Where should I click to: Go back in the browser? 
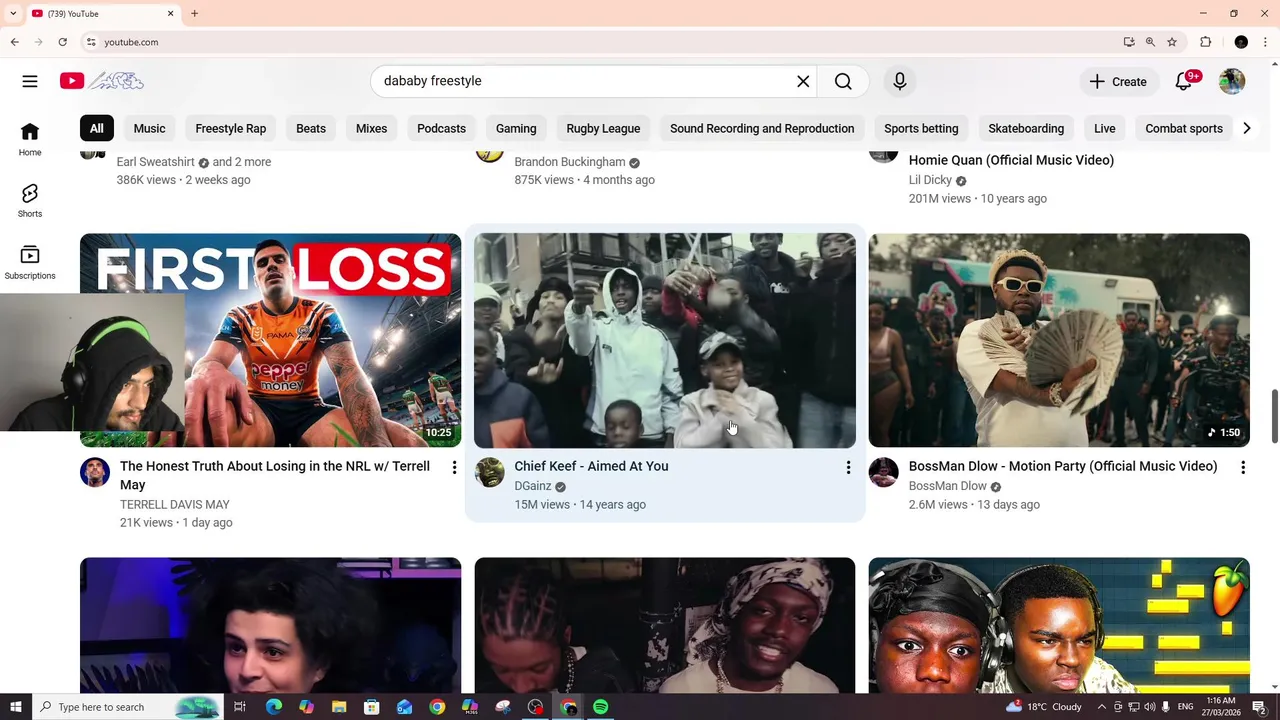tap(14, 42)
